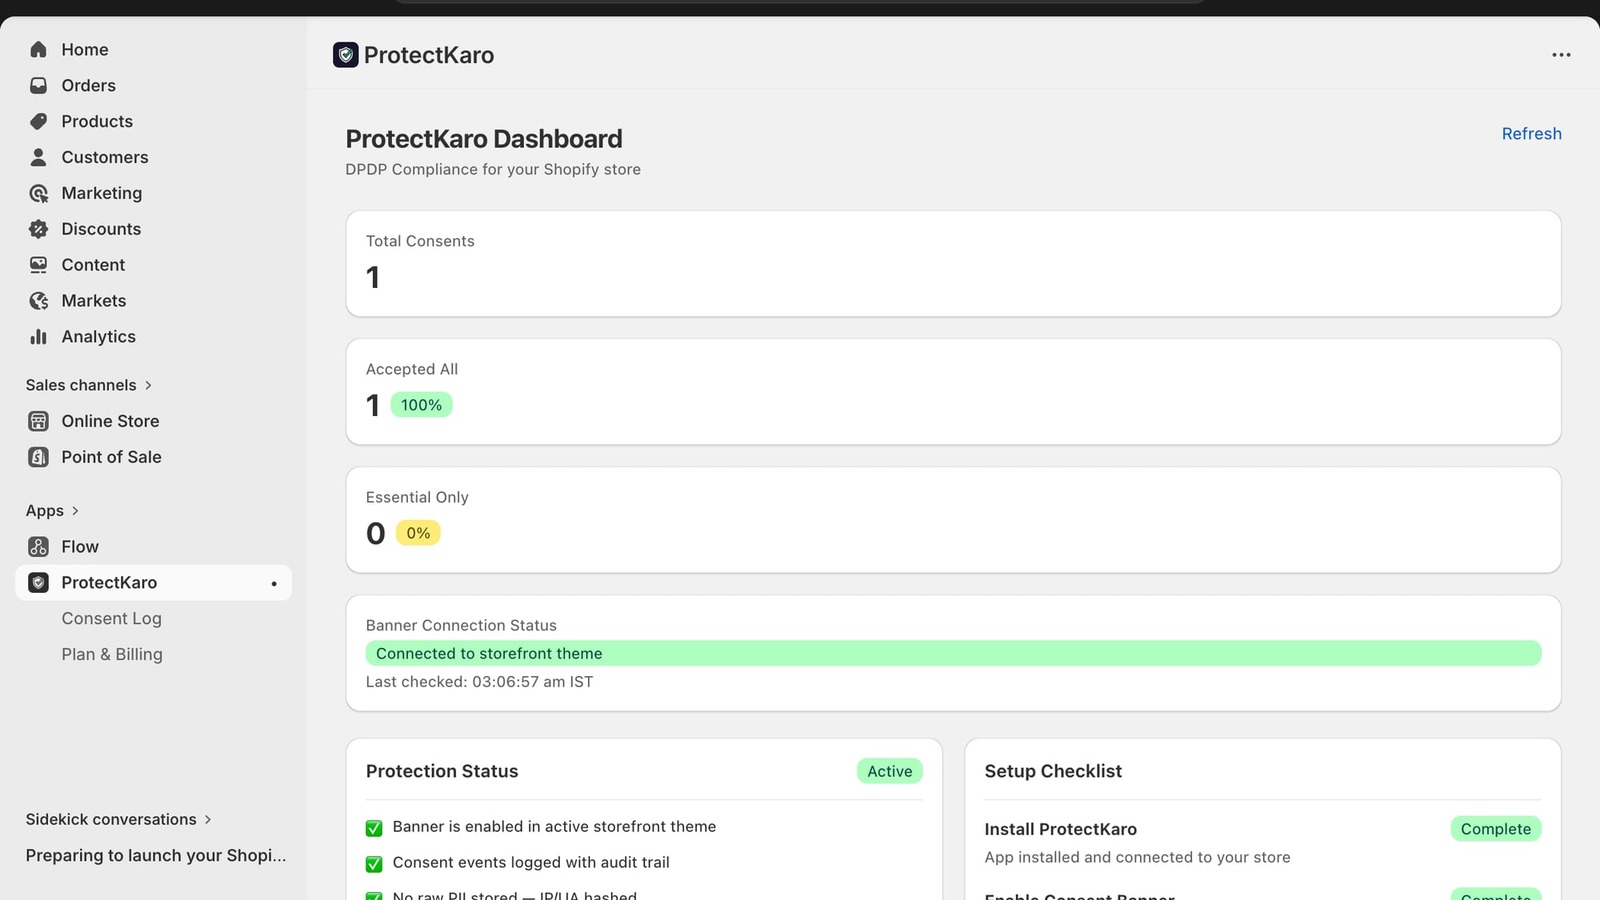Open the Consent Log page
The height and width of the screenshot is (900, 1600).
[112, 618]
